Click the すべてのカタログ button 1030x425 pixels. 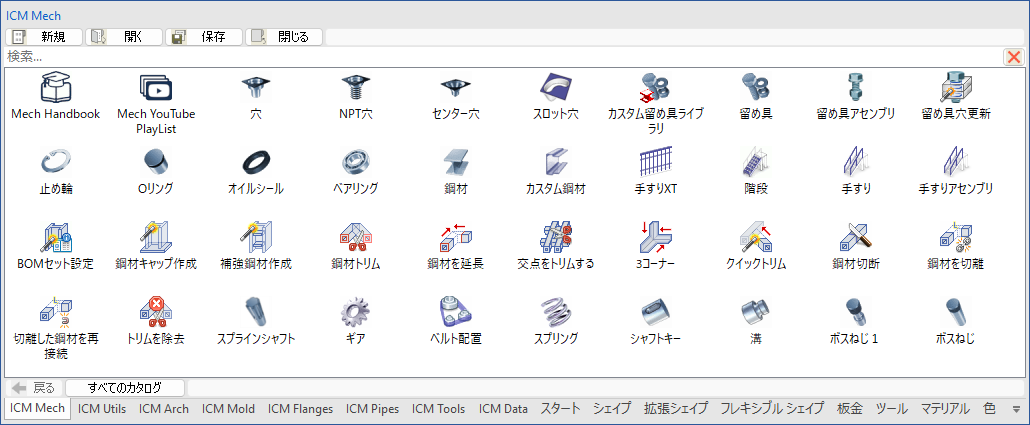pos(125,388)
